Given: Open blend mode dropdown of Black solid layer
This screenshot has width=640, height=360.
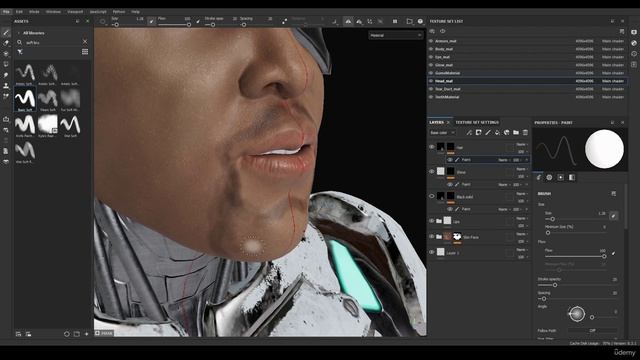Looking at the screenshot, I should 522,194.
